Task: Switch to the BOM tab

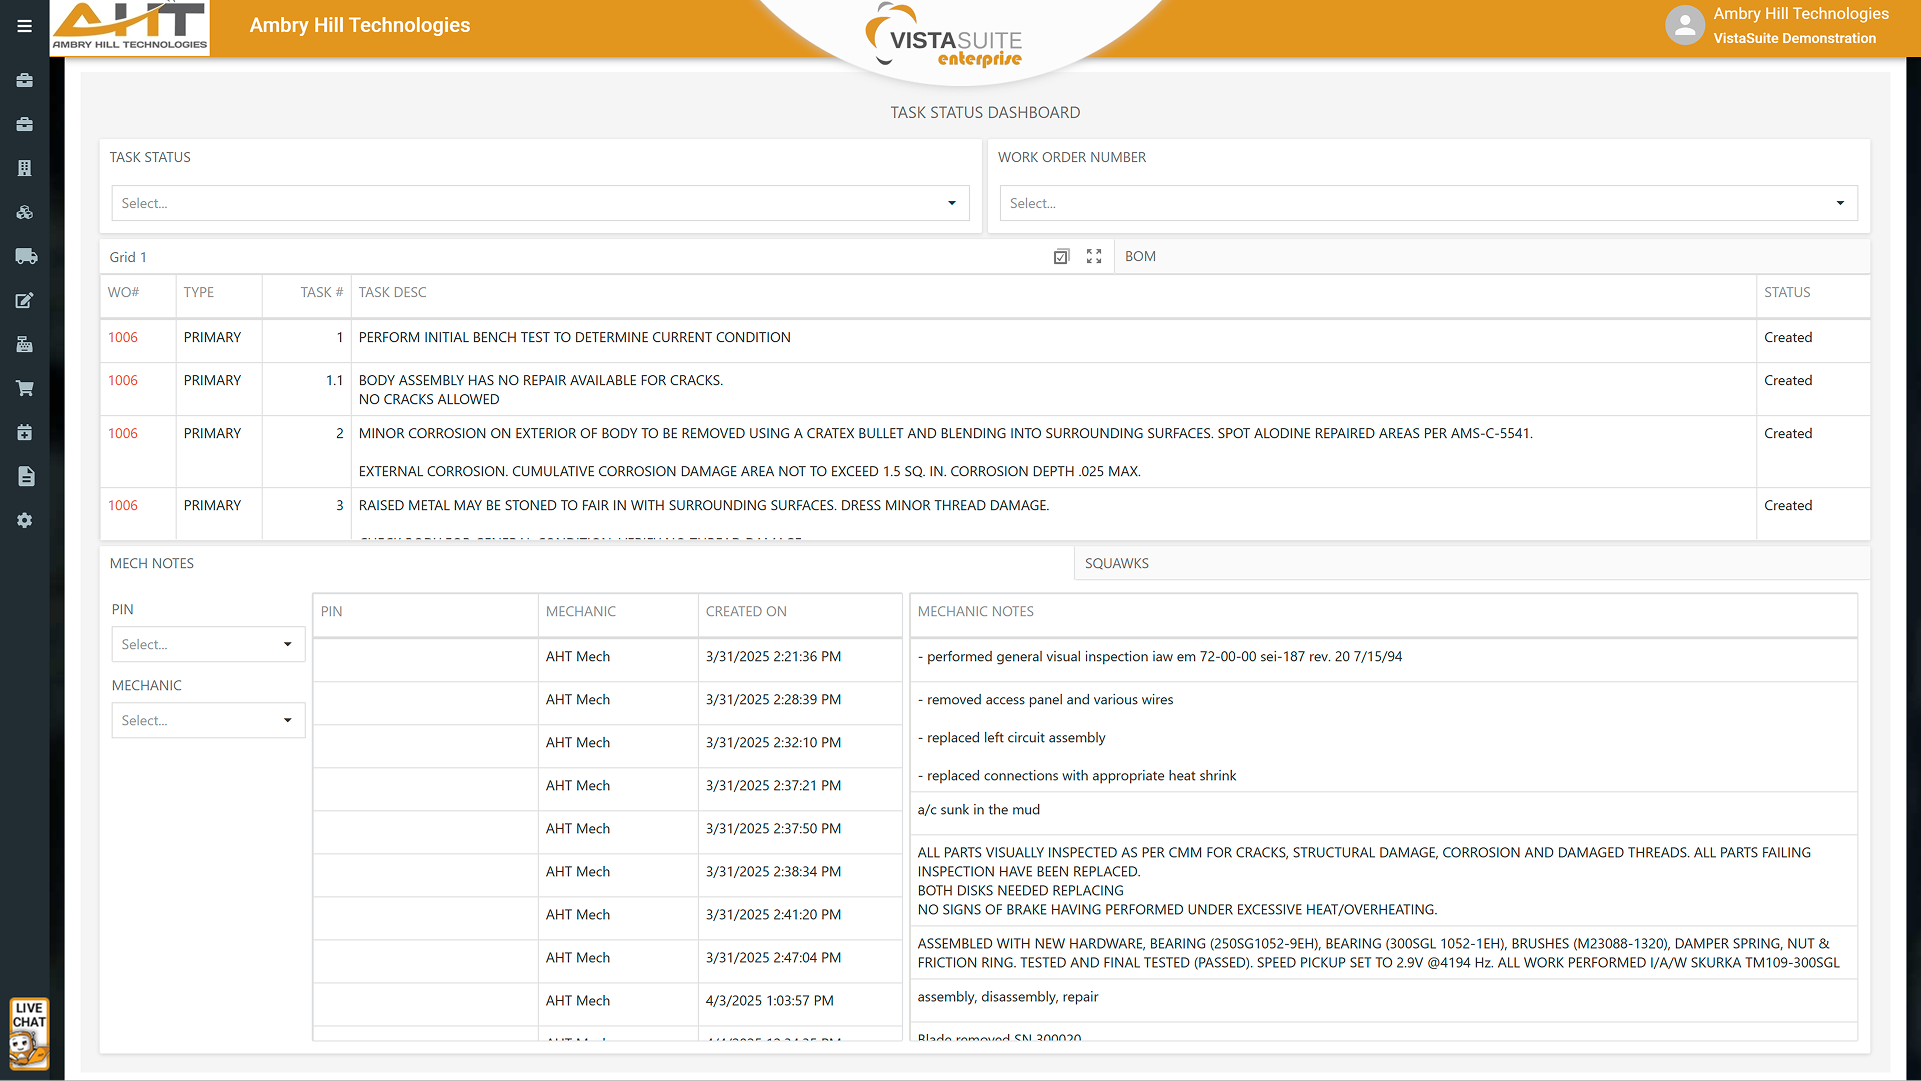Action: 1140,257
